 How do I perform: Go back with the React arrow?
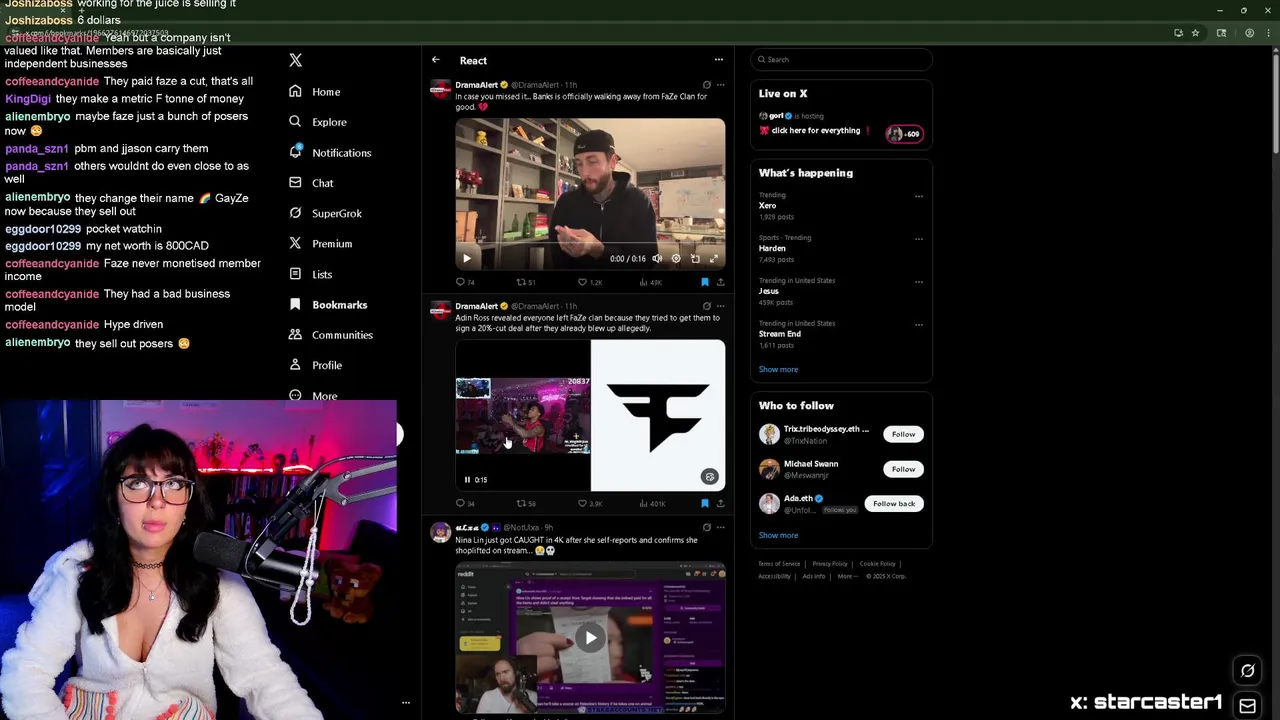pos(436,60)
